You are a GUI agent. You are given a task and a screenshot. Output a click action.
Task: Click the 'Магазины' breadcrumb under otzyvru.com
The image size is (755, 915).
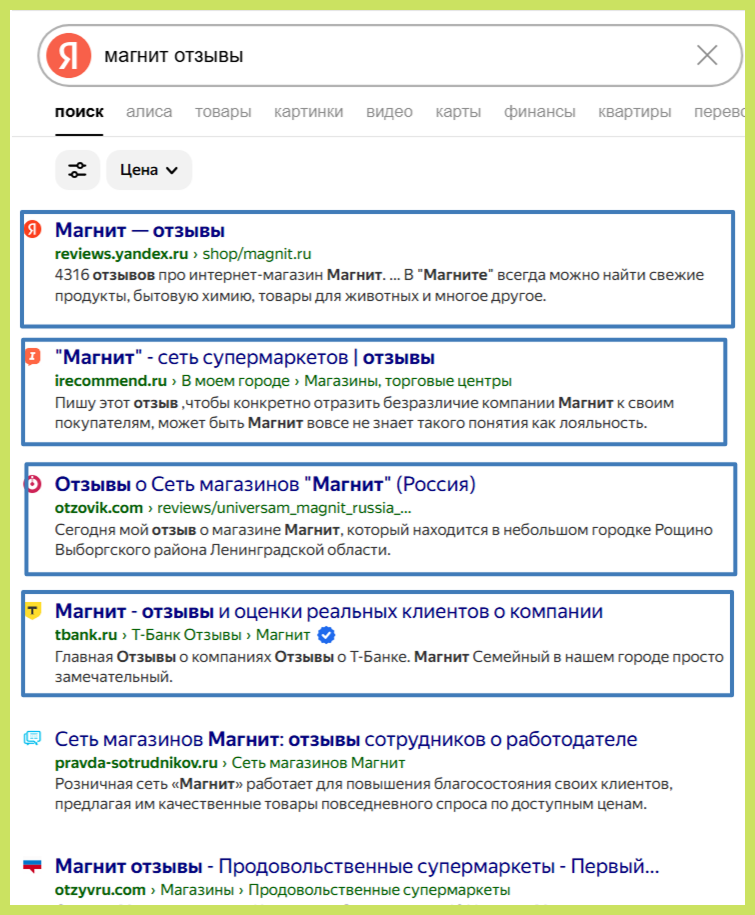click(197, 890)
